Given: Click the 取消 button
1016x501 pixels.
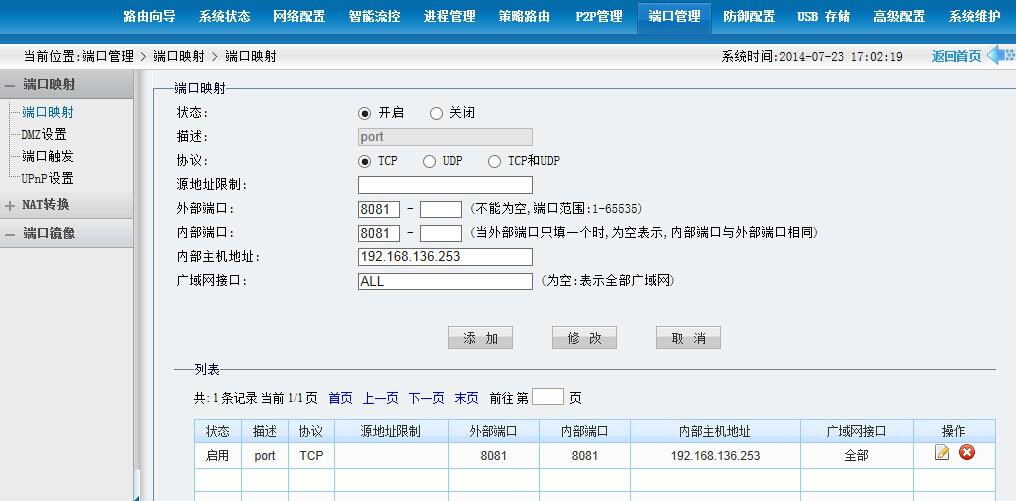Looking at the screenshot, I should [x=688, y=338].
